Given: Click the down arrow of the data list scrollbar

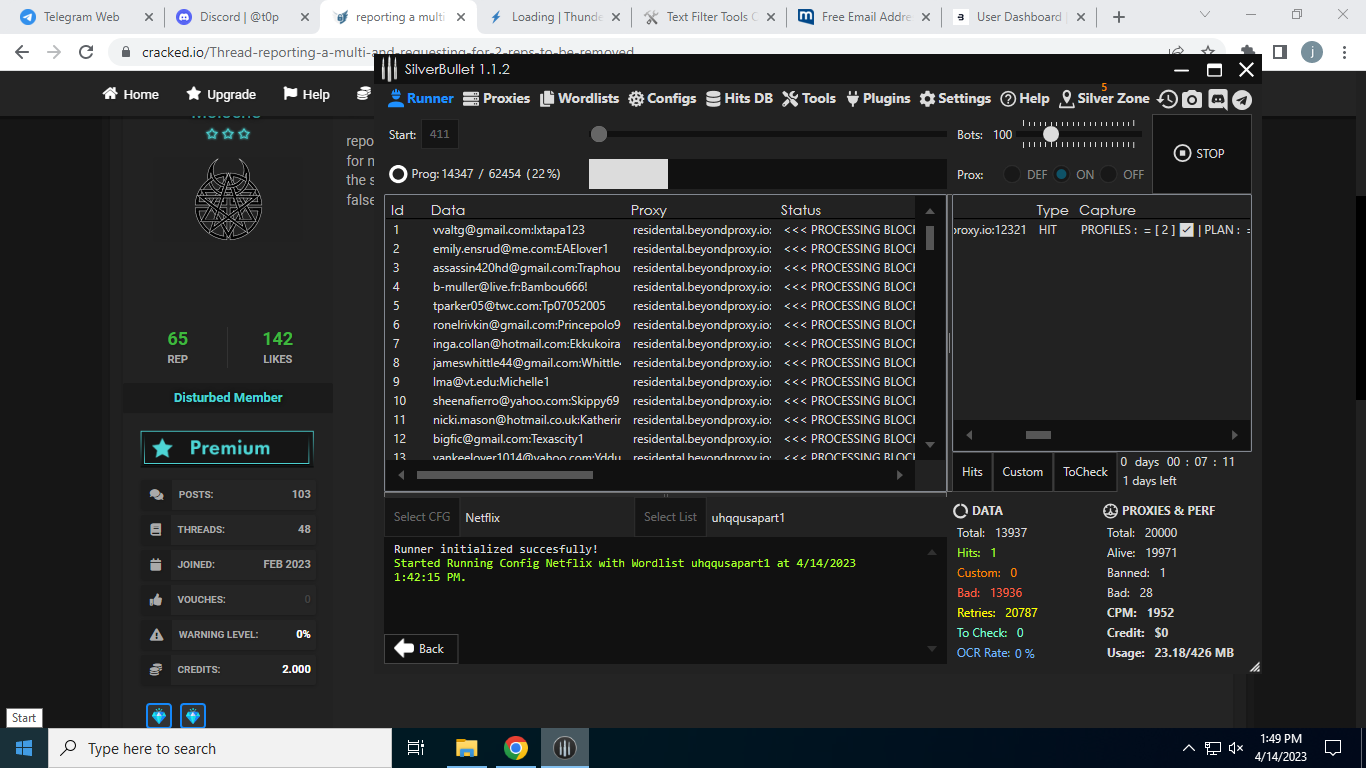Looking at the screenshot, I should pos(930,444).
